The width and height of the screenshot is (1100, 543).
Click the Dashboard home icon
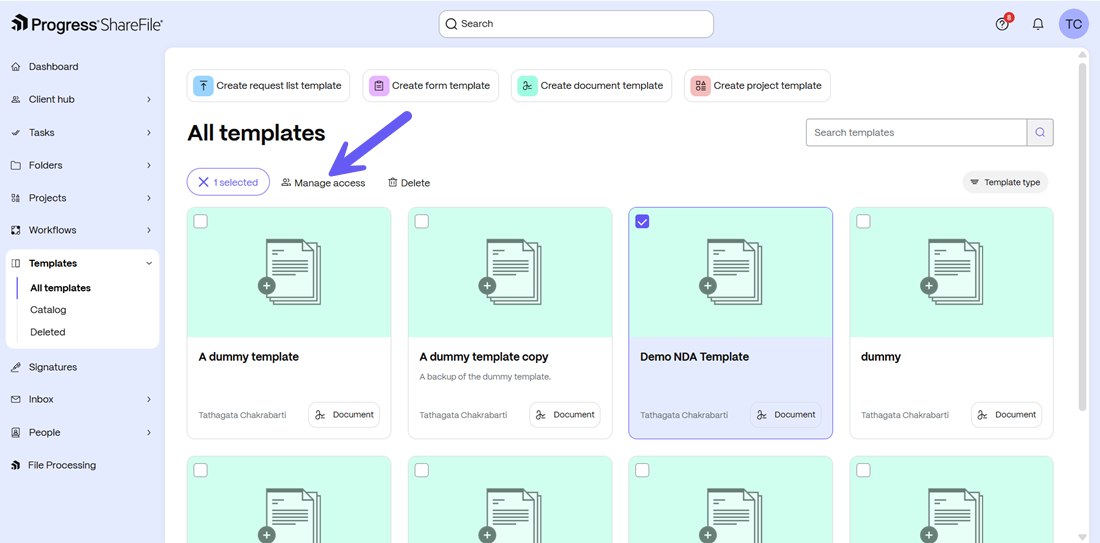point(15,67)
